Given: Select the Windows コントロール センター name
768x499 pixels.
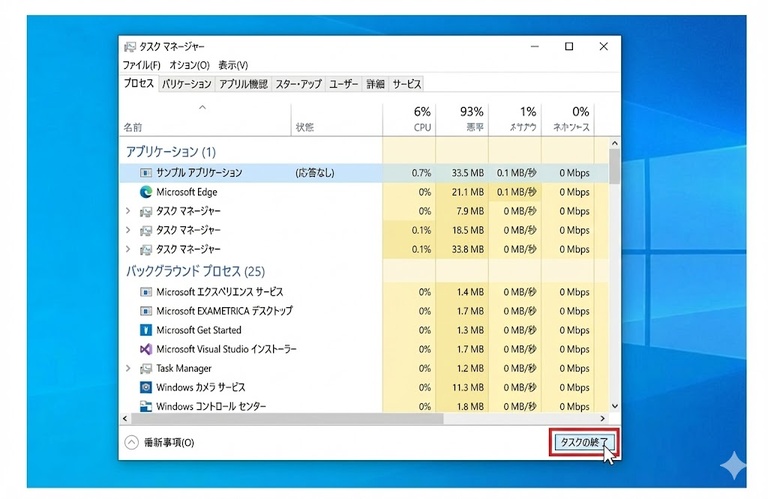Looking at the screenshot, I should coord(212,406).
